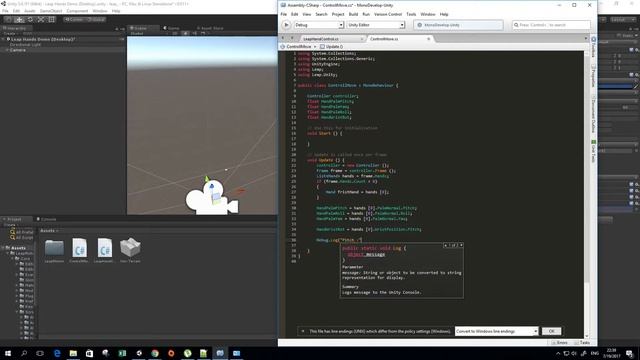This screenshot has height=360, width=640.
Task: Click the camera gizmo in Scene view
Action: pyautogui.click(x=211, y=198)
